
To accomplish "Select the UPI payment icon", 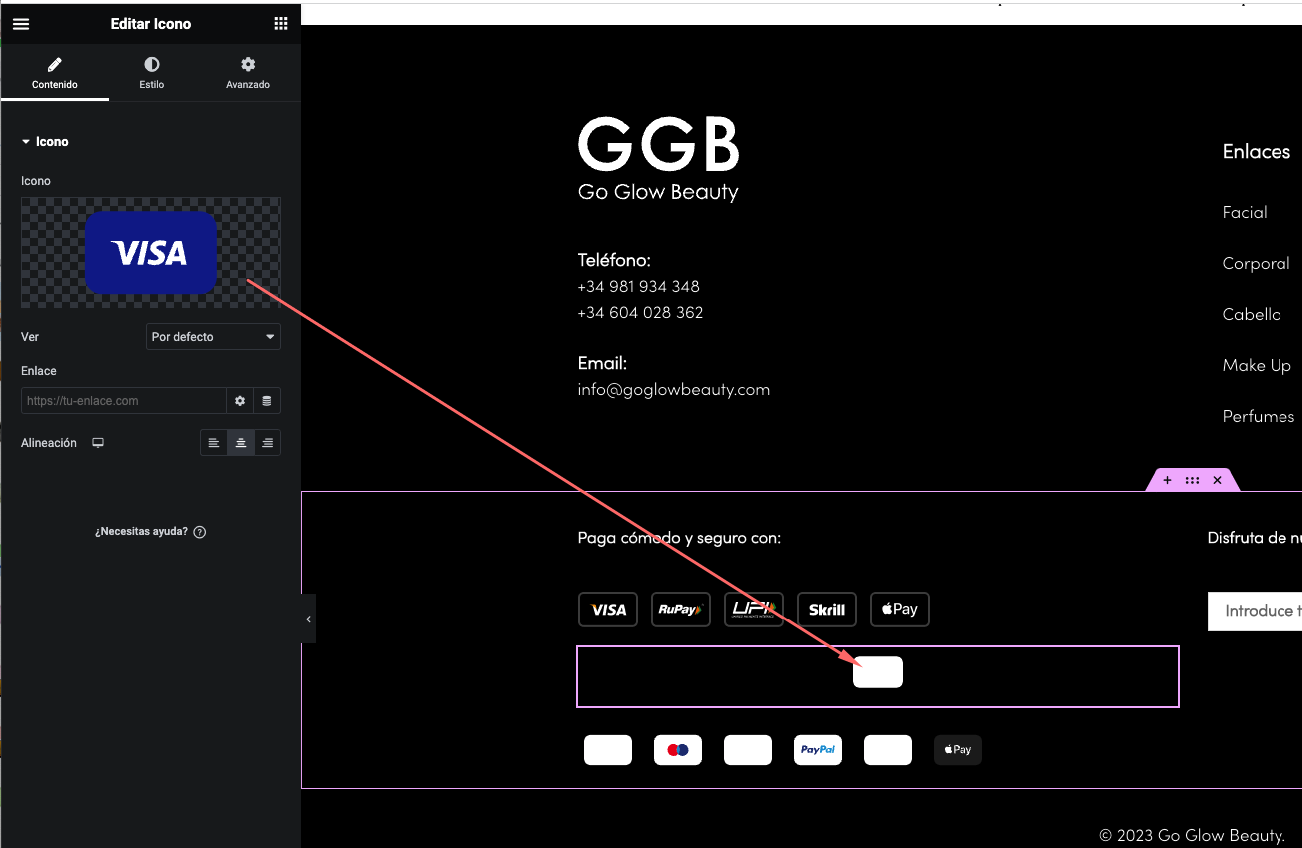I will [x=754, y=610].
